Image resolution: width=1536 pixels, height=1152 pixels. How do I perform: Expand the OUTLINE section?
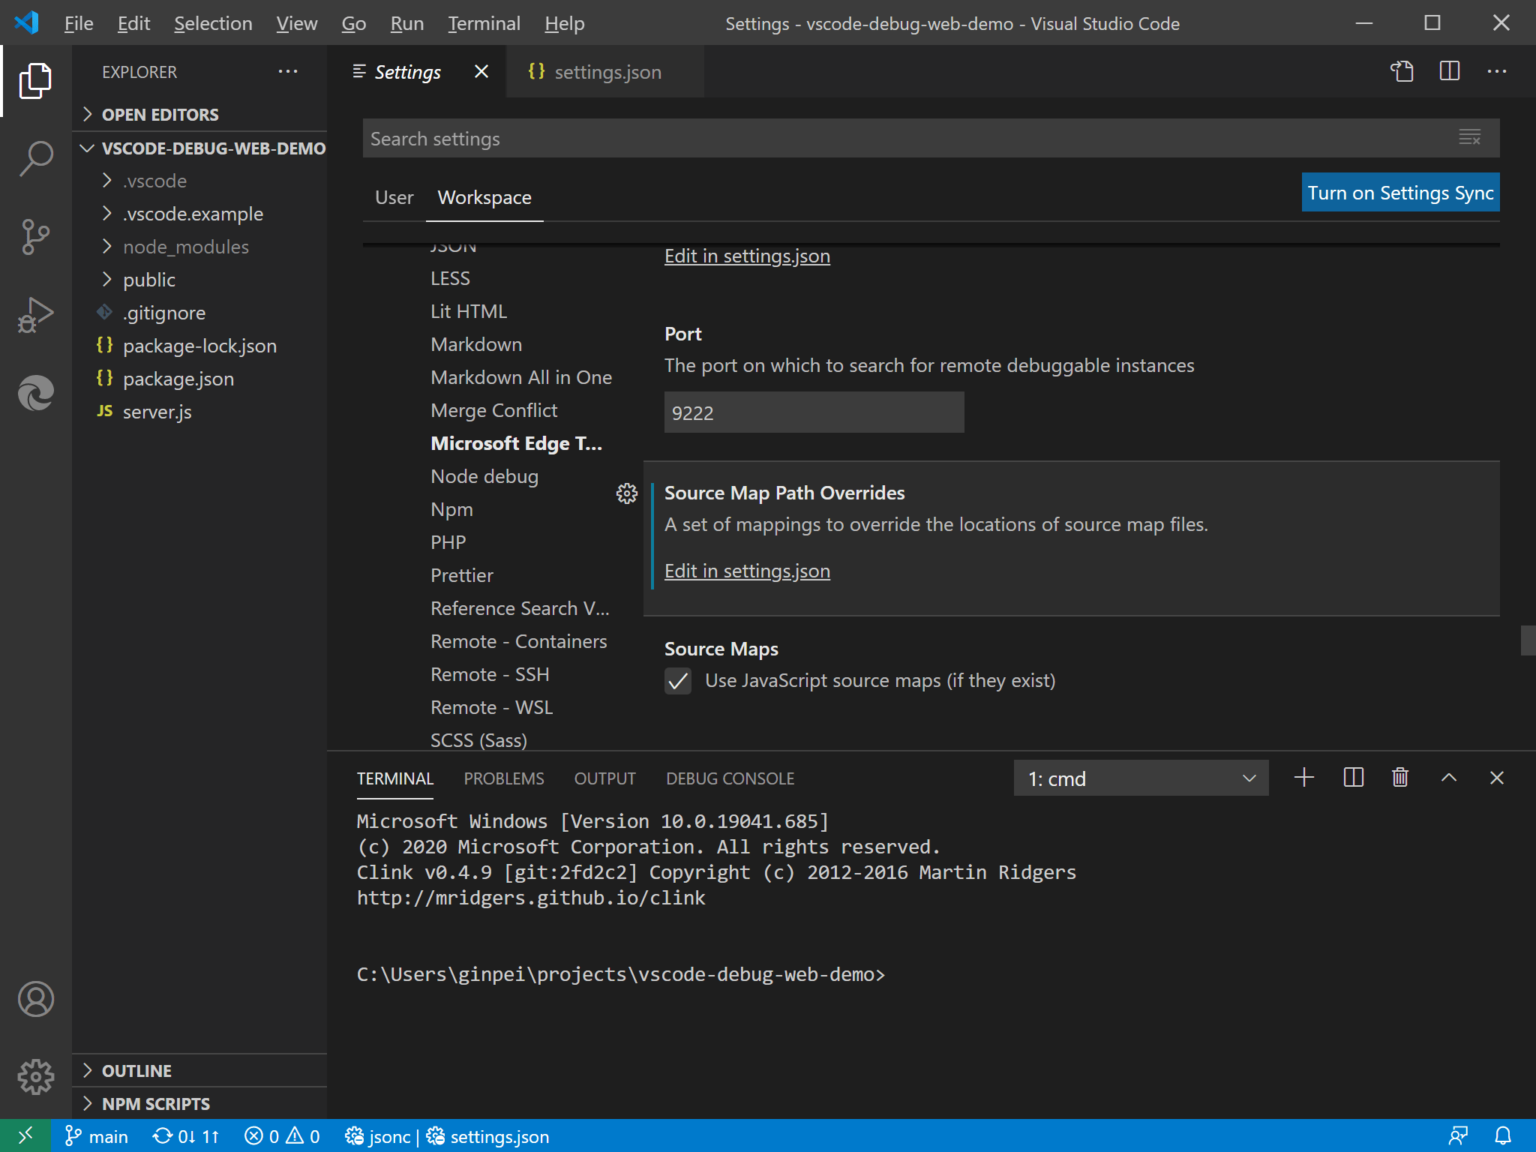pyautogui.click(x=137, y=1070)
